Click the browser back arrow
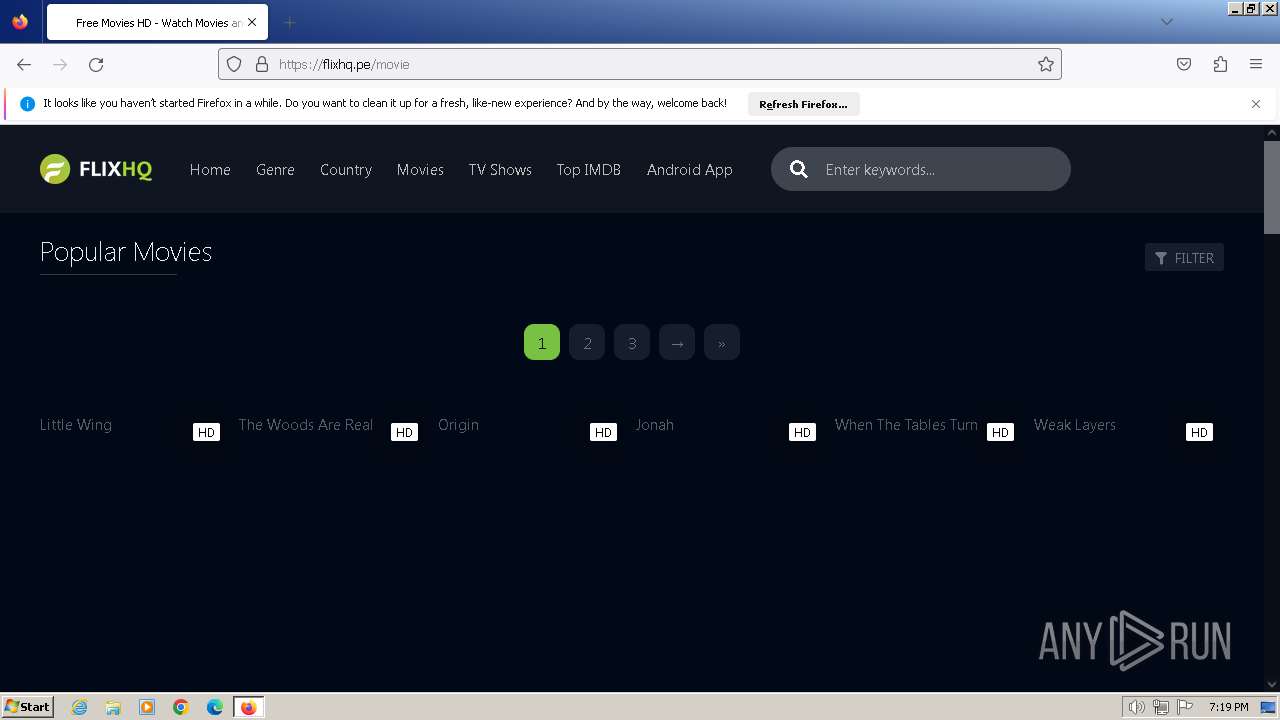The width and height of the screenshot is (1280, 720). (x=24, y=64)
